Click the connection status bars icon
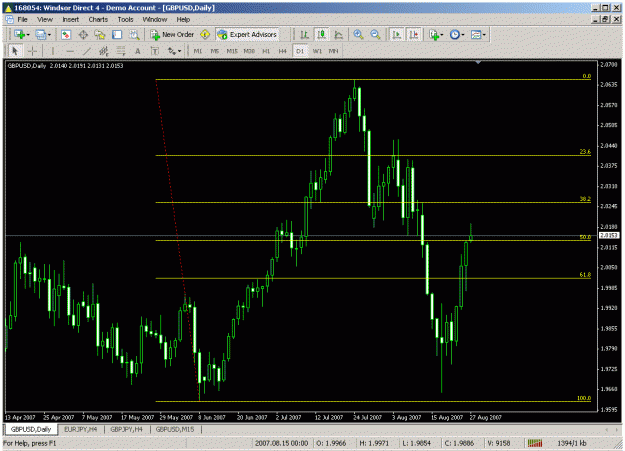 (535, 443)
